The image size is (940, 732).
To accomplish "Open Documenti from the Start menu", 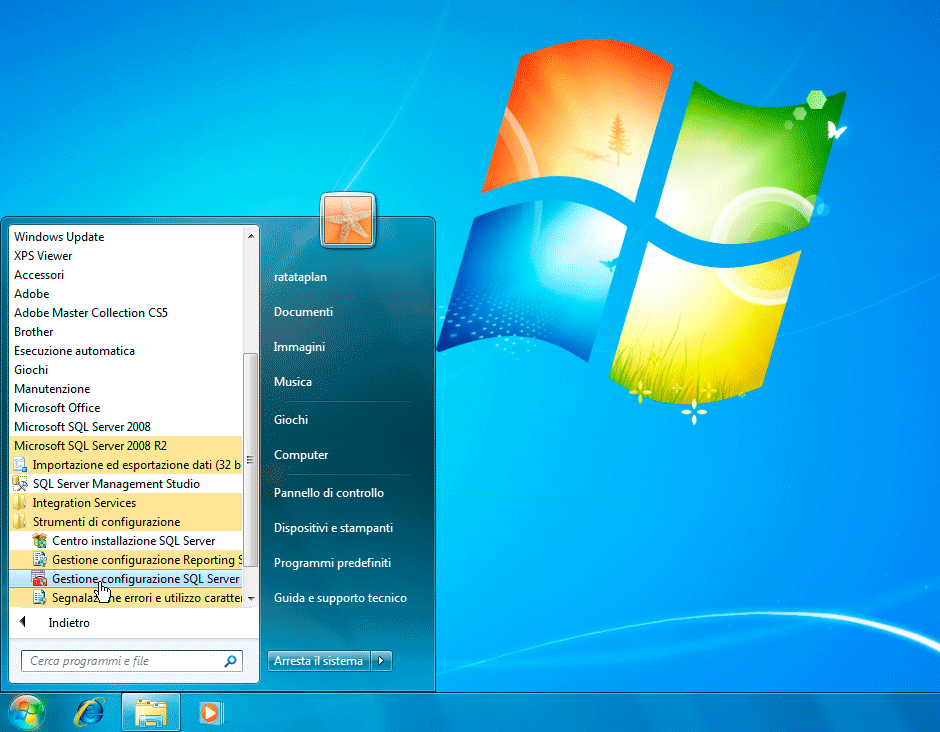I will pos(303,312).
